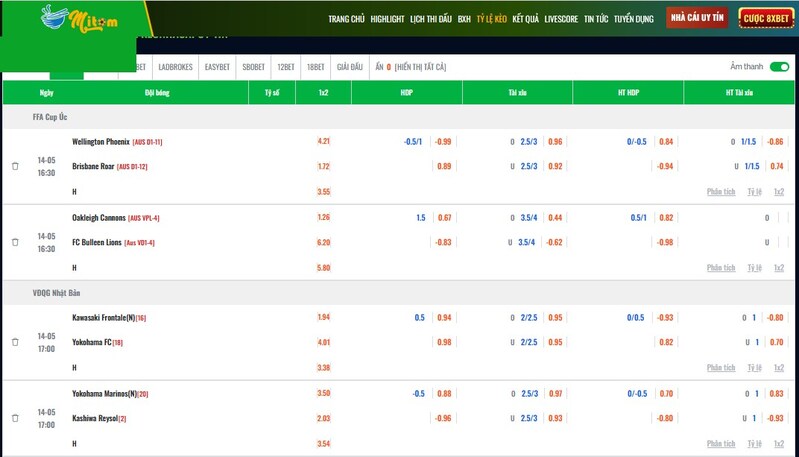Click draw odds 3.55 in Wellington match
This screenshot has width=799, height=457.
click(324, 192)
